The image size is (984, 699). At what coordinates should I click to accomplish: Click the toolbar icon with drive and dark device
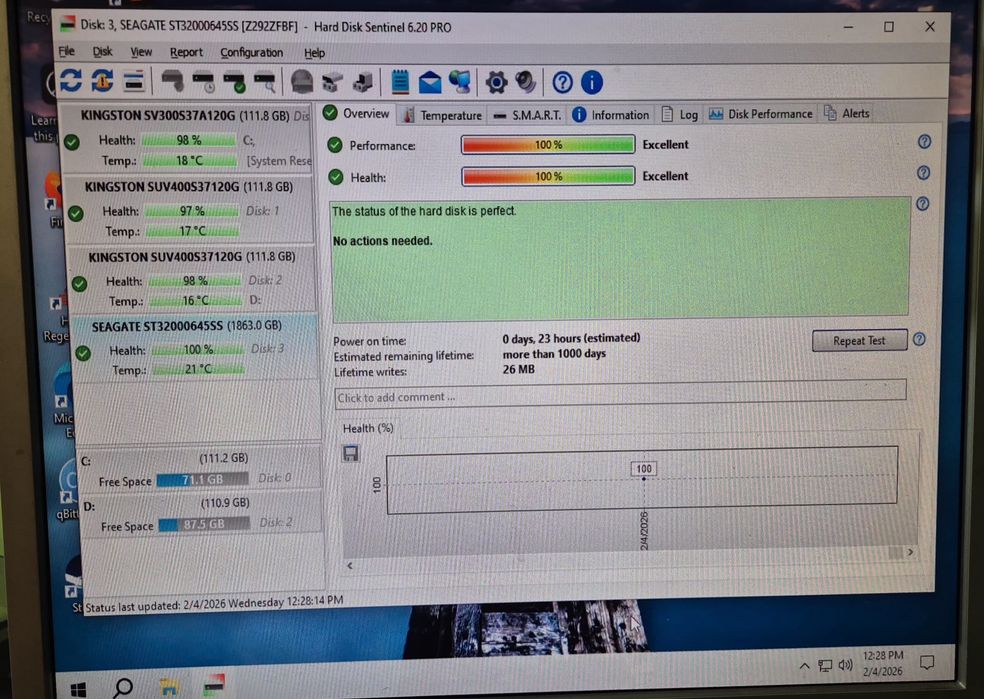[363, 82]
